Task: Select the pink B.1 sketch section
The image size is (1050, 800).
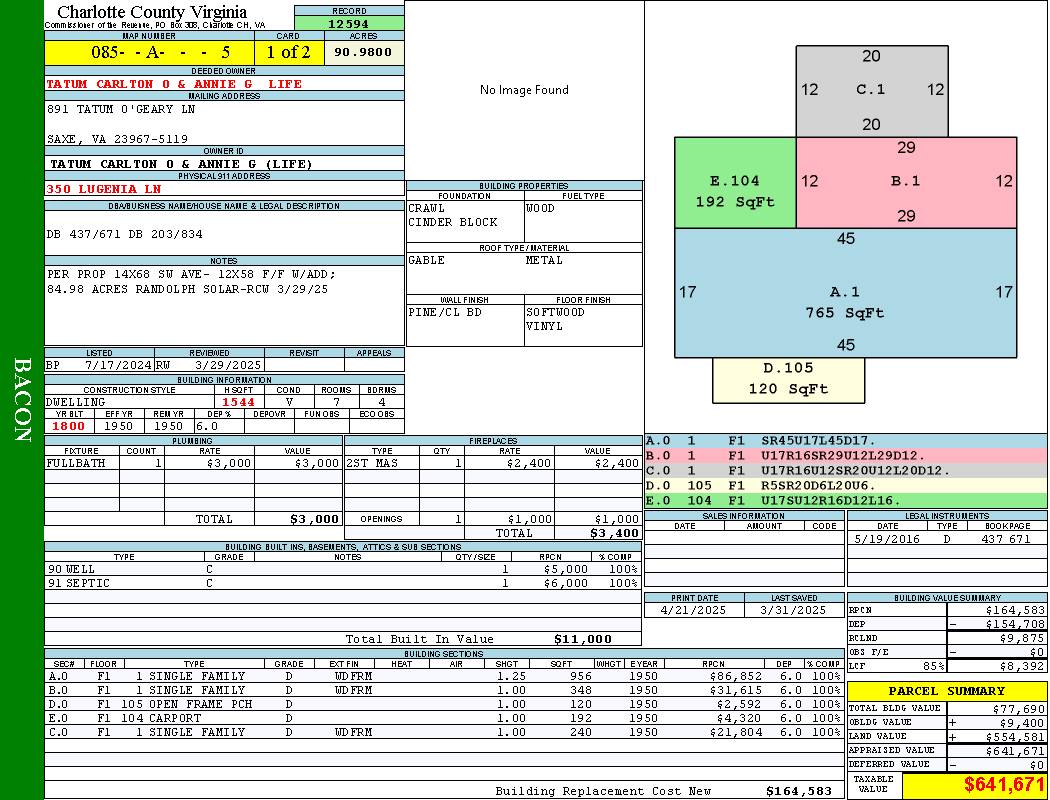Action: tap(906, 182)
